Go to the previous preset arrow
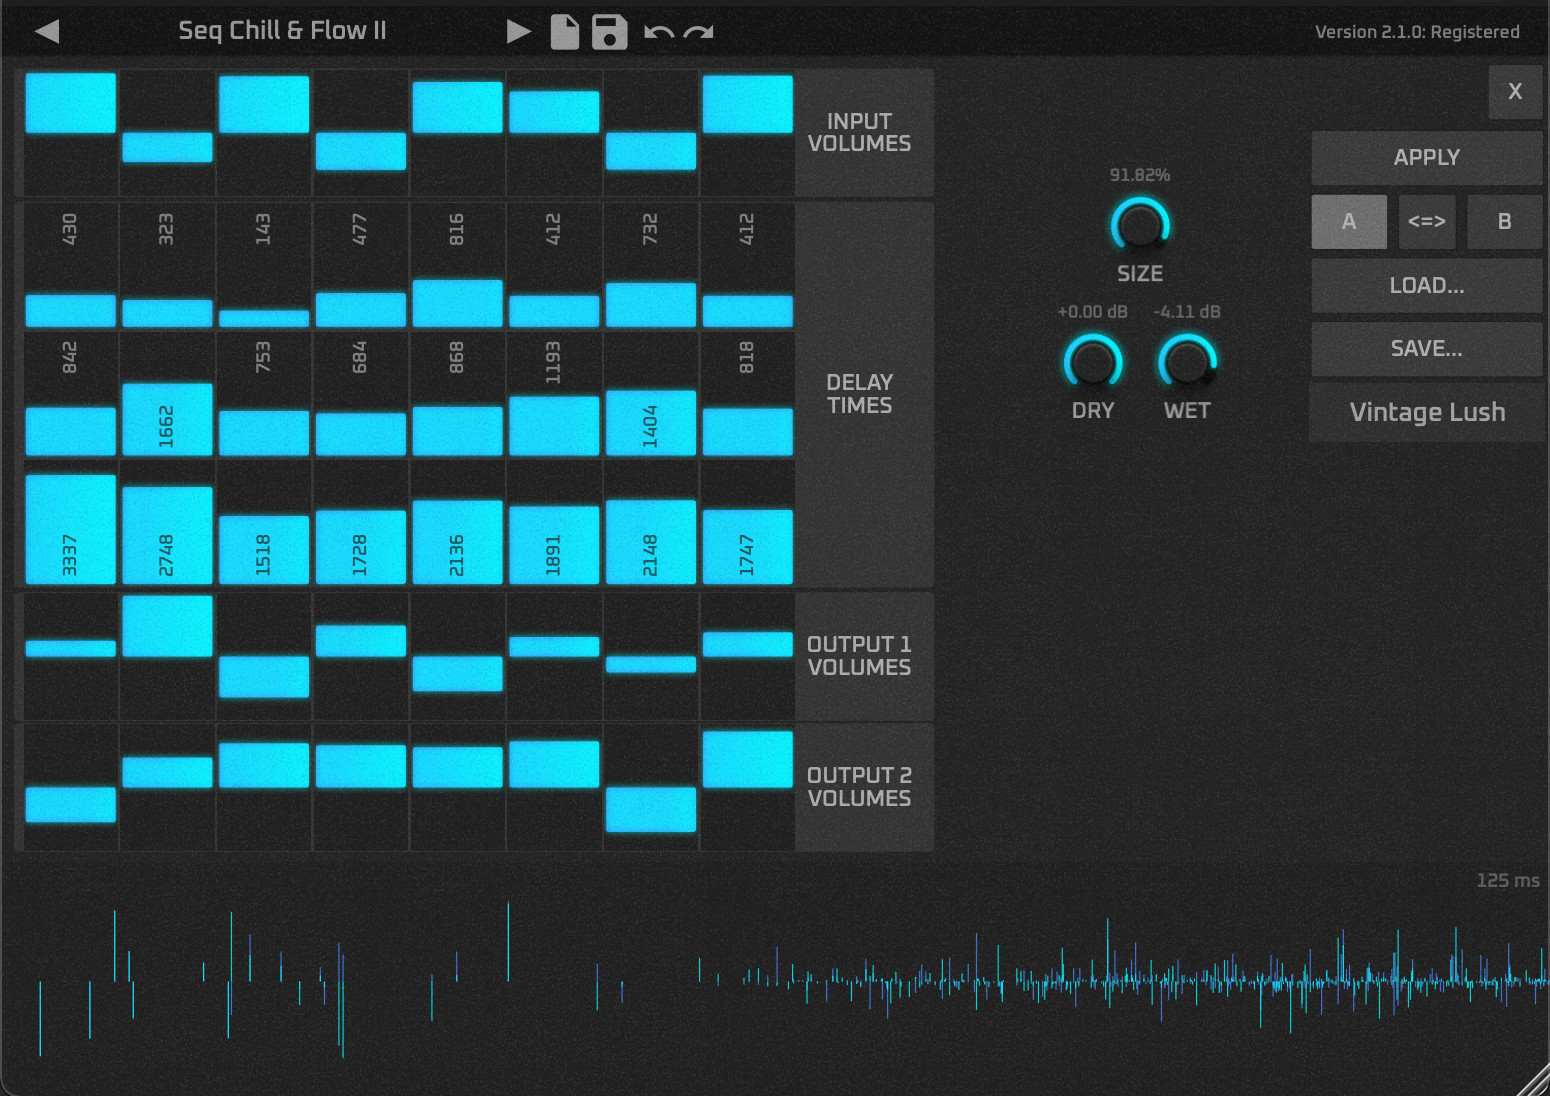1550x1096 pixels. tap(47, 32)
